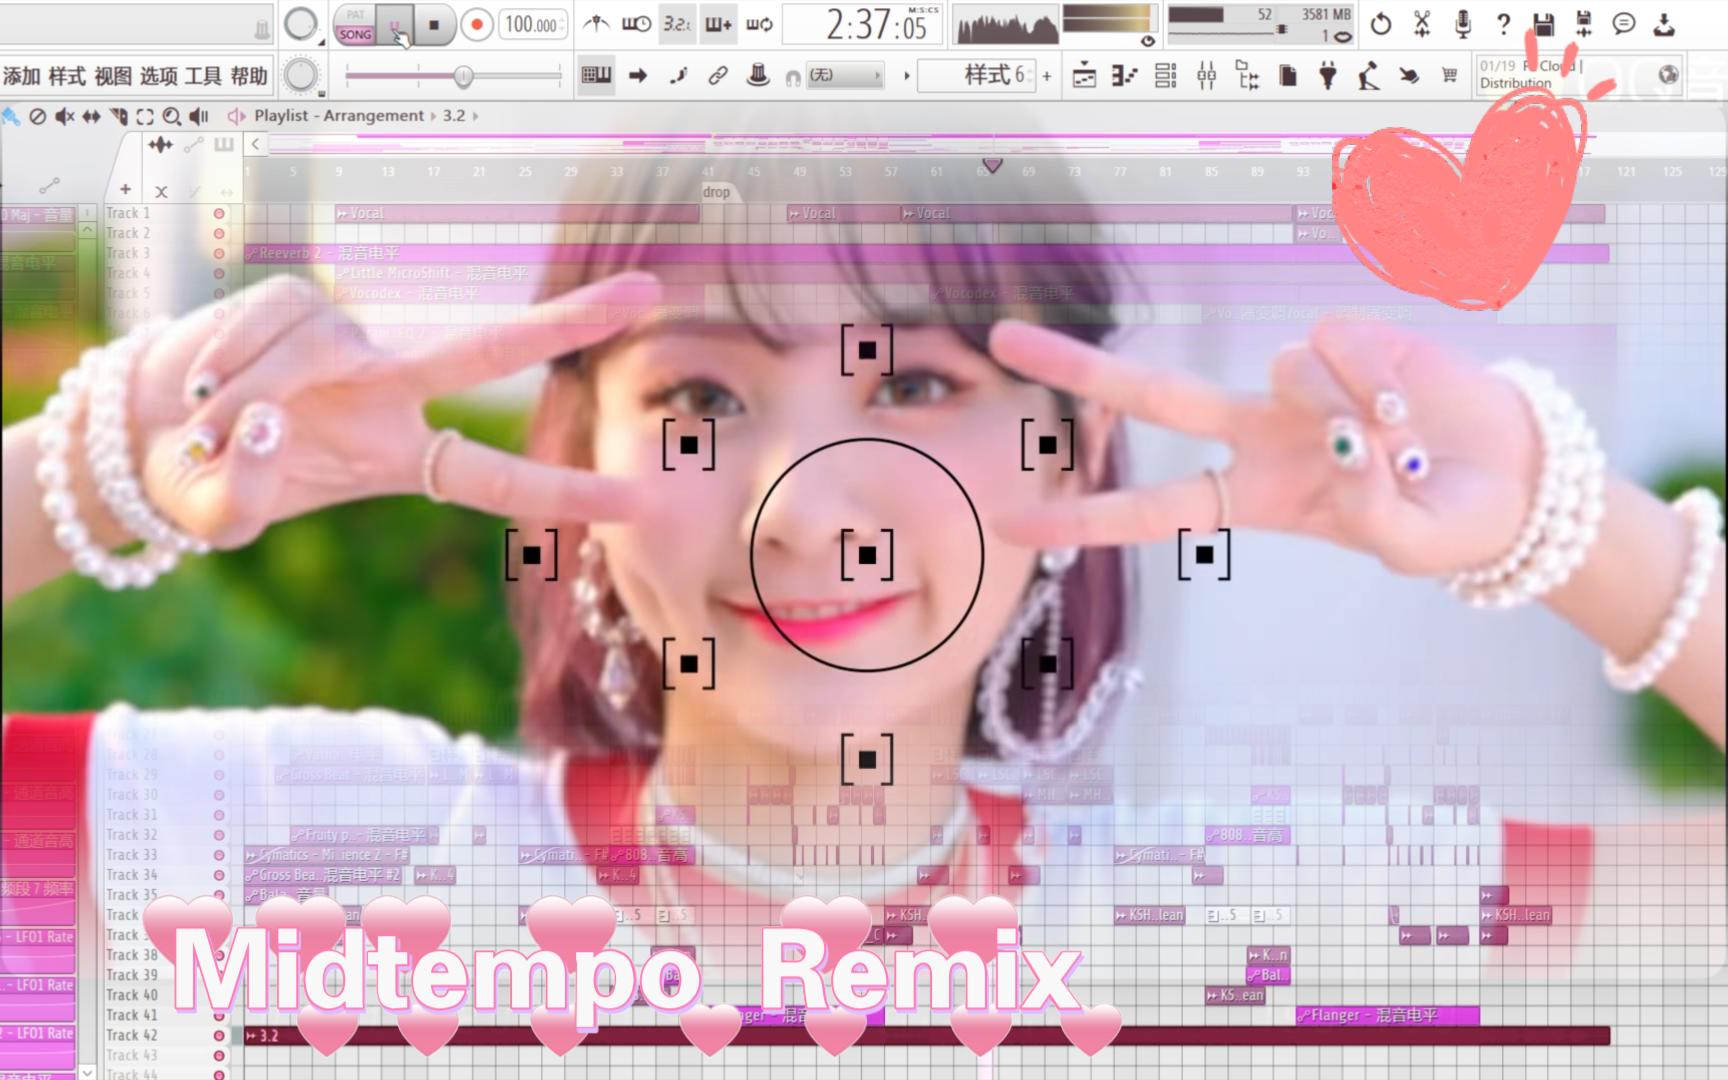Select the playlist mute tool
The width and height of the screenshot is (1728, 1080).
point(65,116)
